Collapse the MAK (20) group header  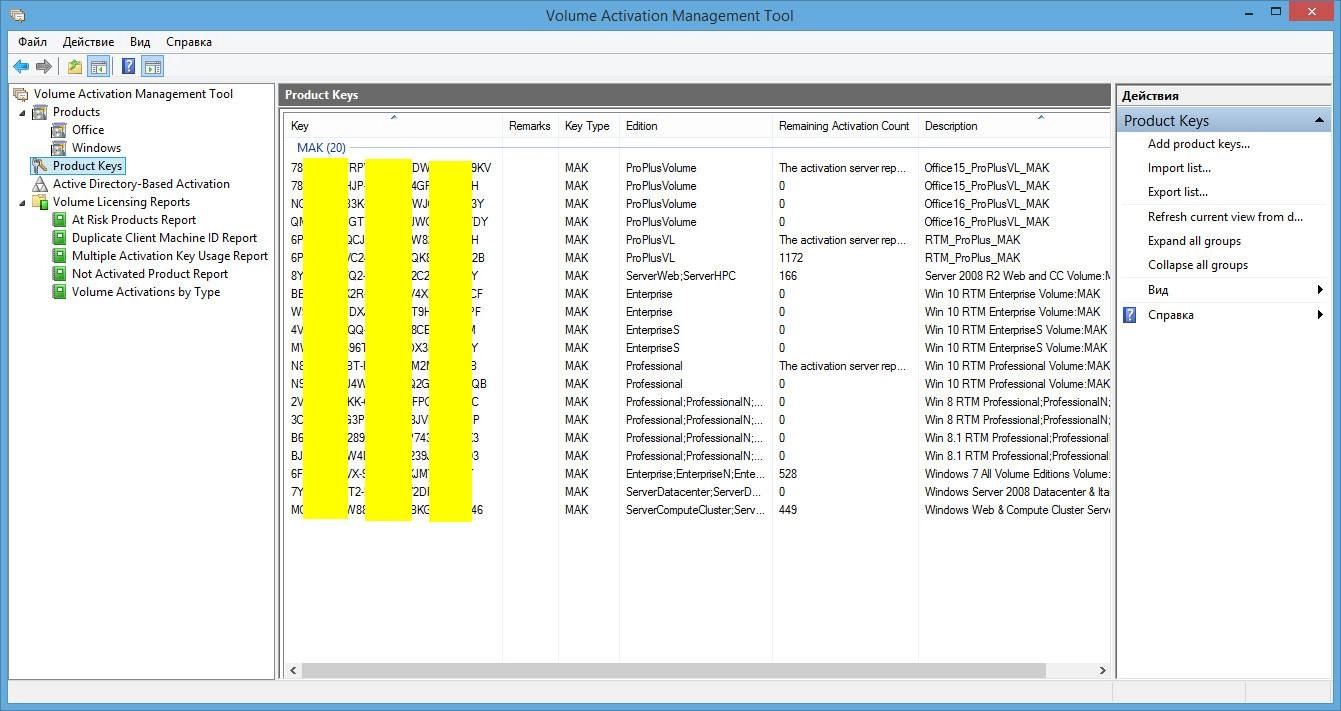coord(321,148)
